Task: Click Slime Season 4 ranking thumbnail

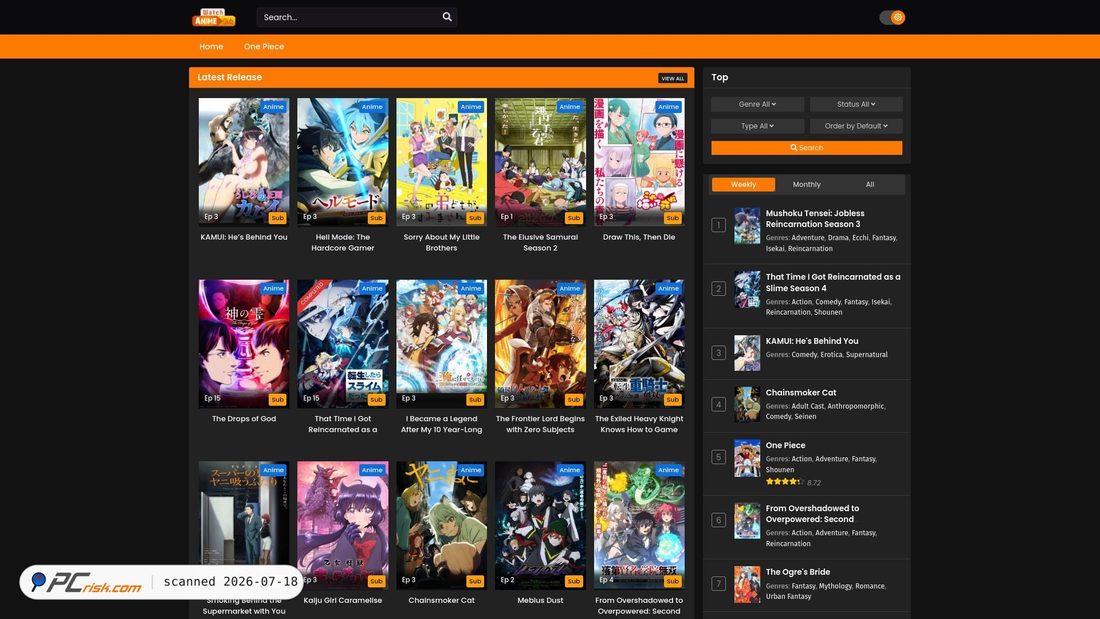Action: [x=747, y=290]
